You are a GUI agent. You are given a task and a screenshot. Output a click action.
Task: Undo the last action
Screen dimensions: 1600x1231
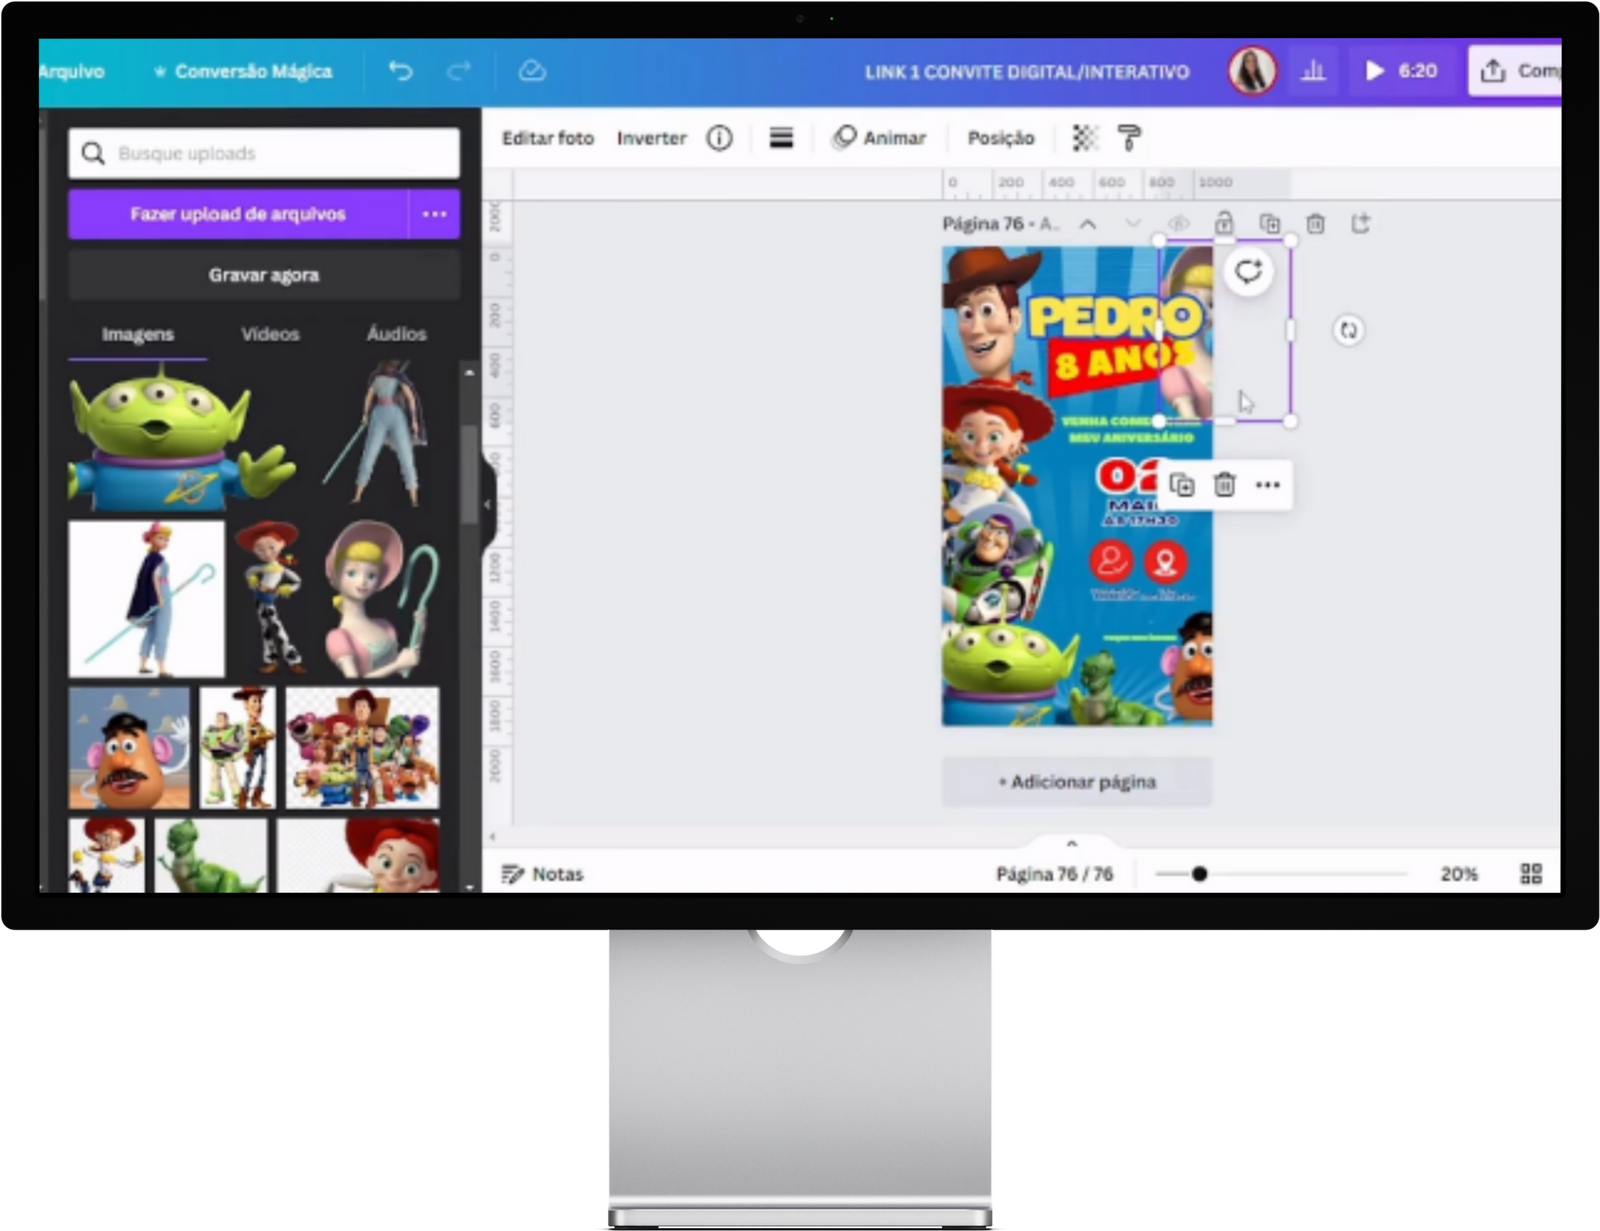pyautogui.click(x=400, y=71)
